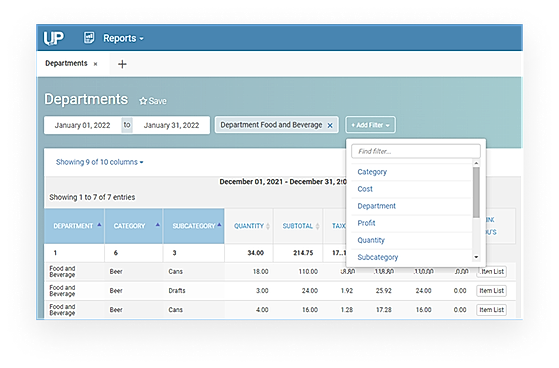Select the Departments tab
559x368 pixels.
tap(66, 63)
